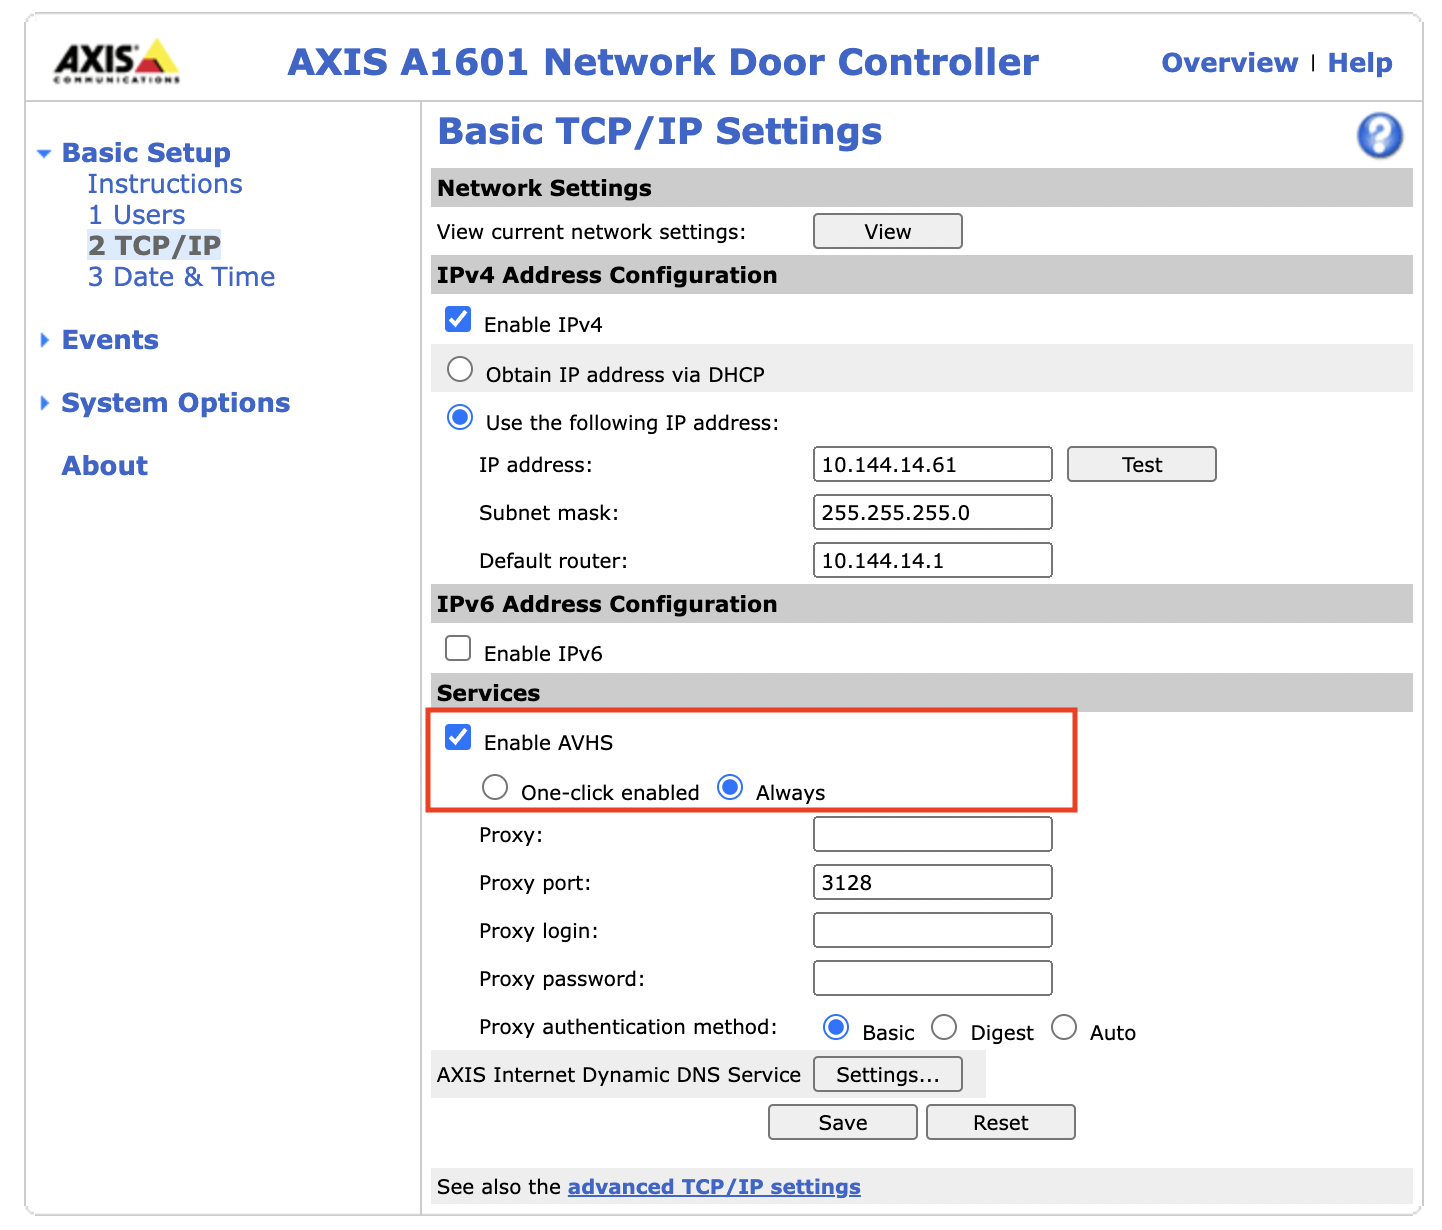Click the View network settings button
The height and width of the screenshot is (1230, 1442).
click(888, 231)
